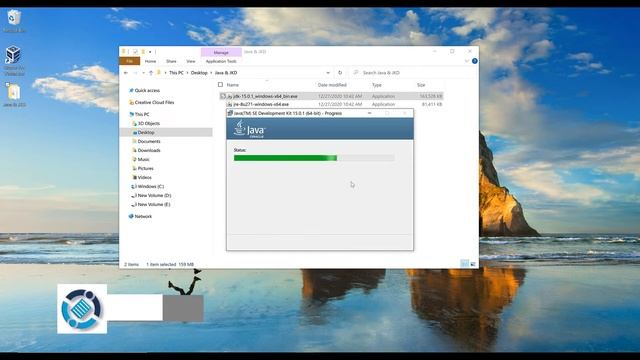Open the View ribbon tab

point(191,61)
